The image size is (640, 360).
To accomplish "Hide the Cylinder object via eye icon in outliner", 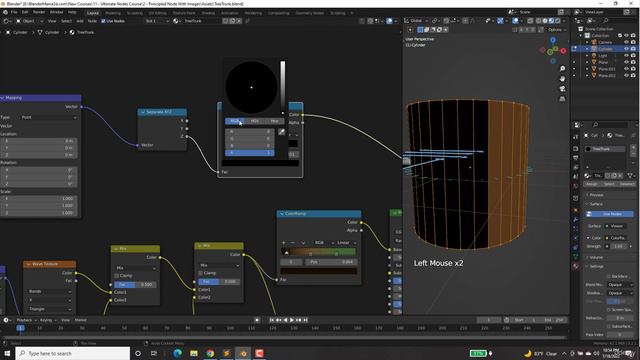I will tap(627, 49).
